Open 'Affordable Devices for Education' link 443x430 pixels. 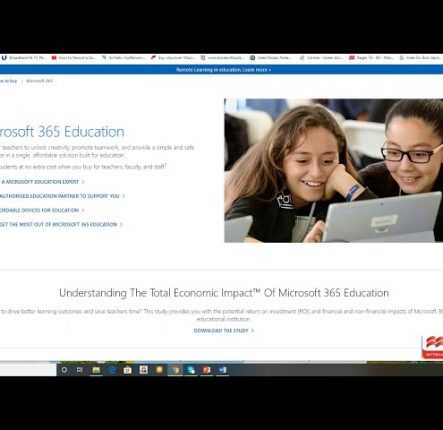[42, 210]
